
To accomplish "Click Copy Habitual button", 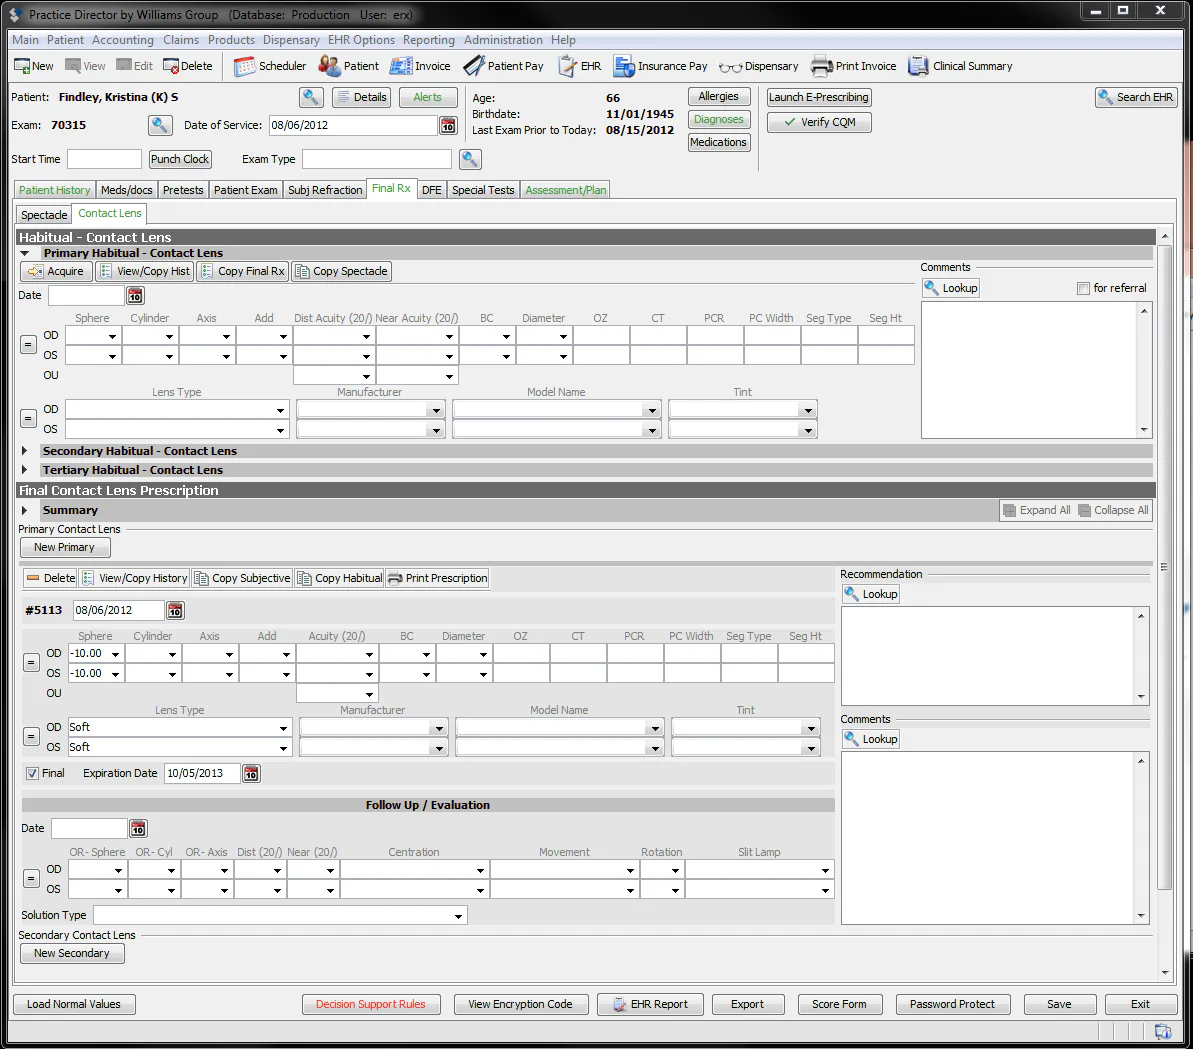I will [339, 578].
